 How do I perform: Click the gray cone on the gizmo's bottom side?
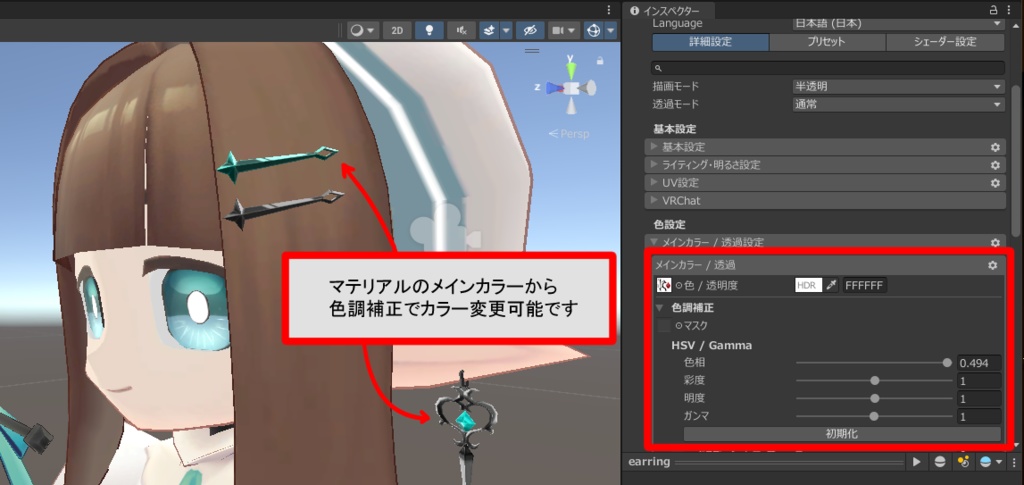point(571,106)
